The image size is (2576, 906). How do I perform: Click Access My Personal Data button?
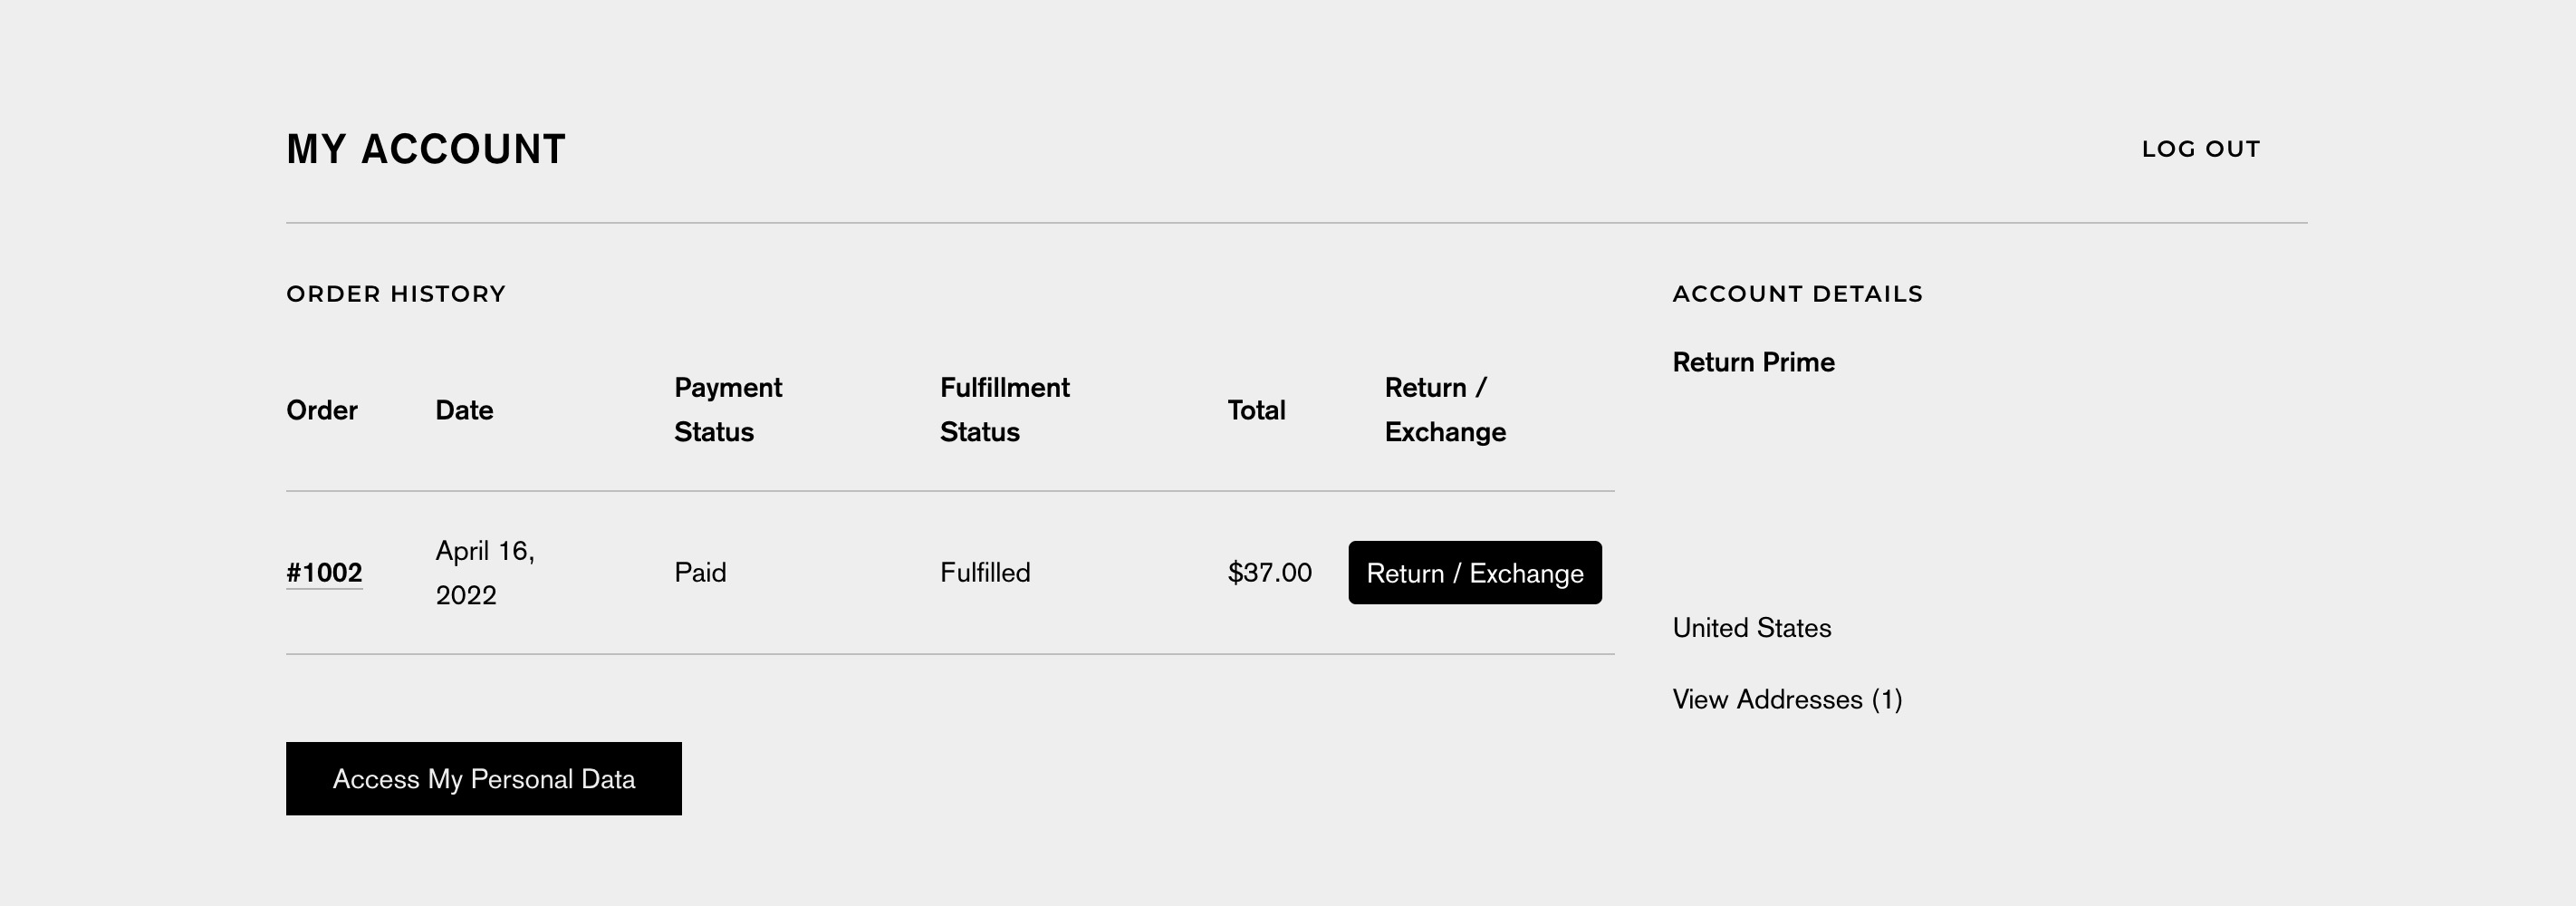tap(484, 779)
